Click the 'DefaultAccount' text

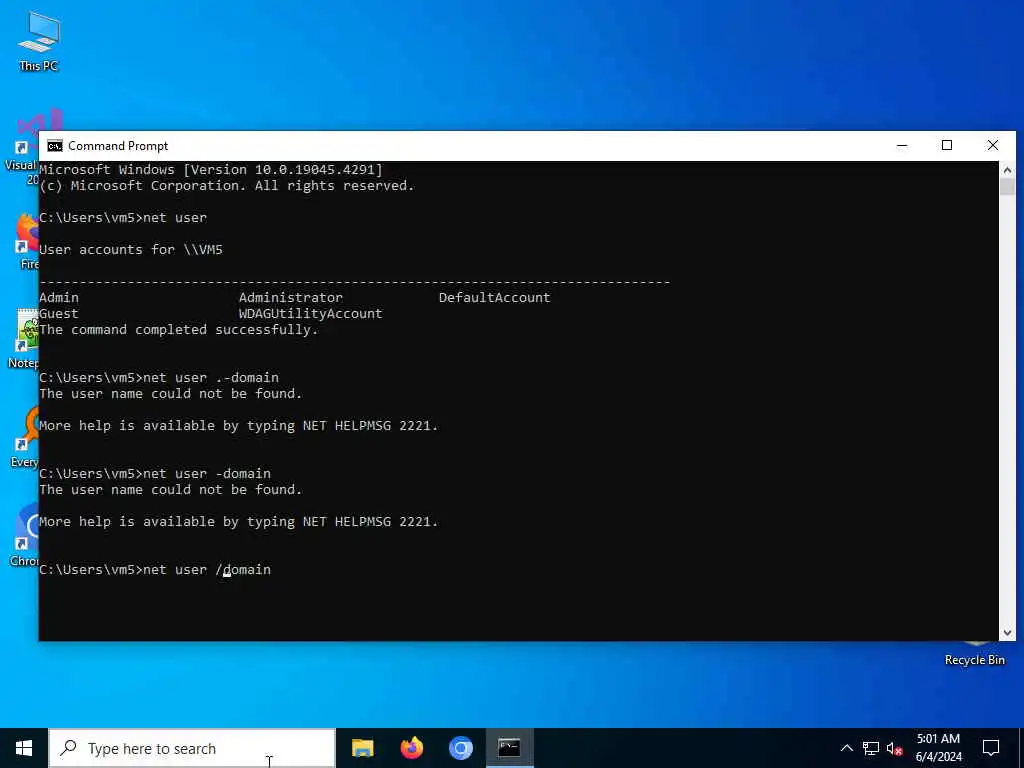point(494,297)
